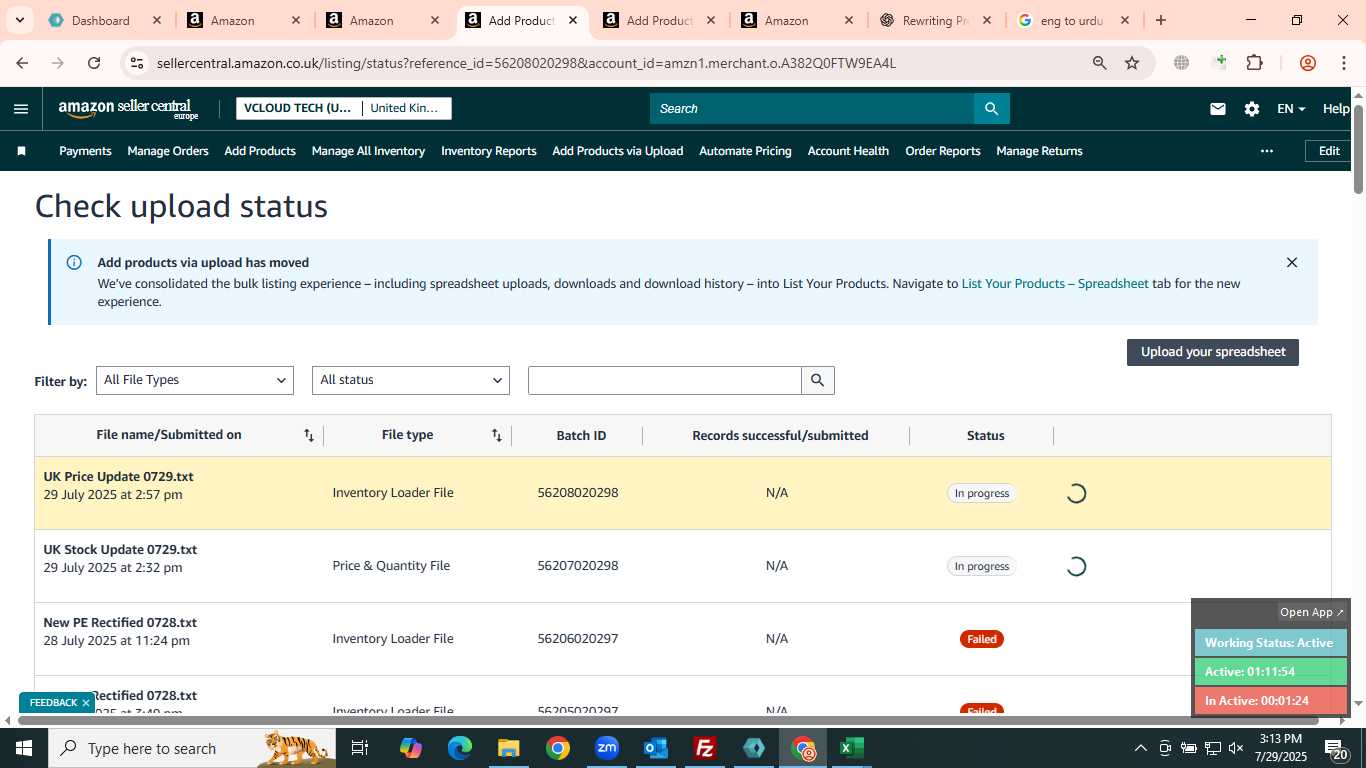
Task: Click the filter text input field
Action: coord(665,380)
